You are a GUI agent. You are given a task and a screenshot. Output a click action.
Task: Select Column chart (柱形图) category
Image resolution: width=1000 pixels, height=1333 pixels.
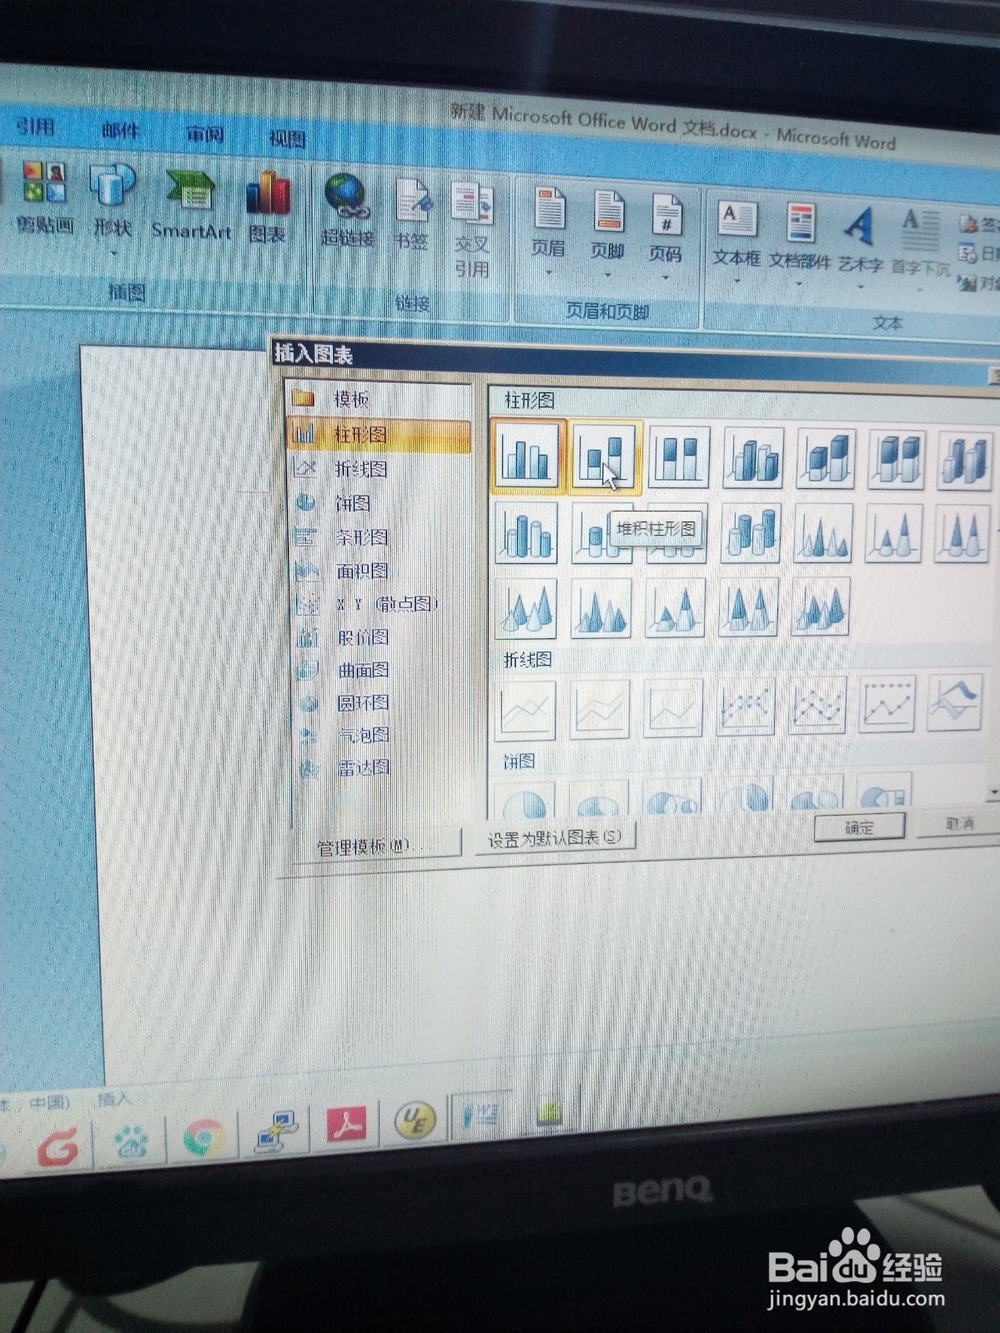[x=379, y=434]
